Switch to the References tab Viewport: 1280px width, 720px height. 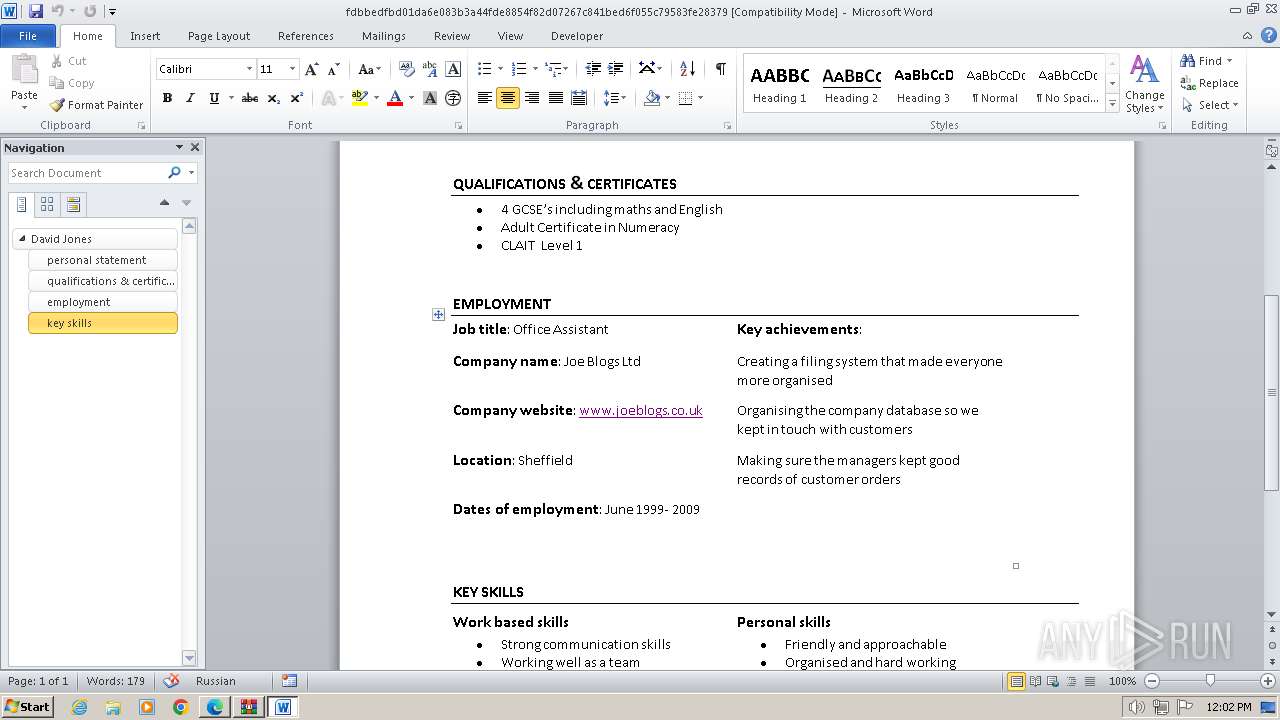[306, 36]
